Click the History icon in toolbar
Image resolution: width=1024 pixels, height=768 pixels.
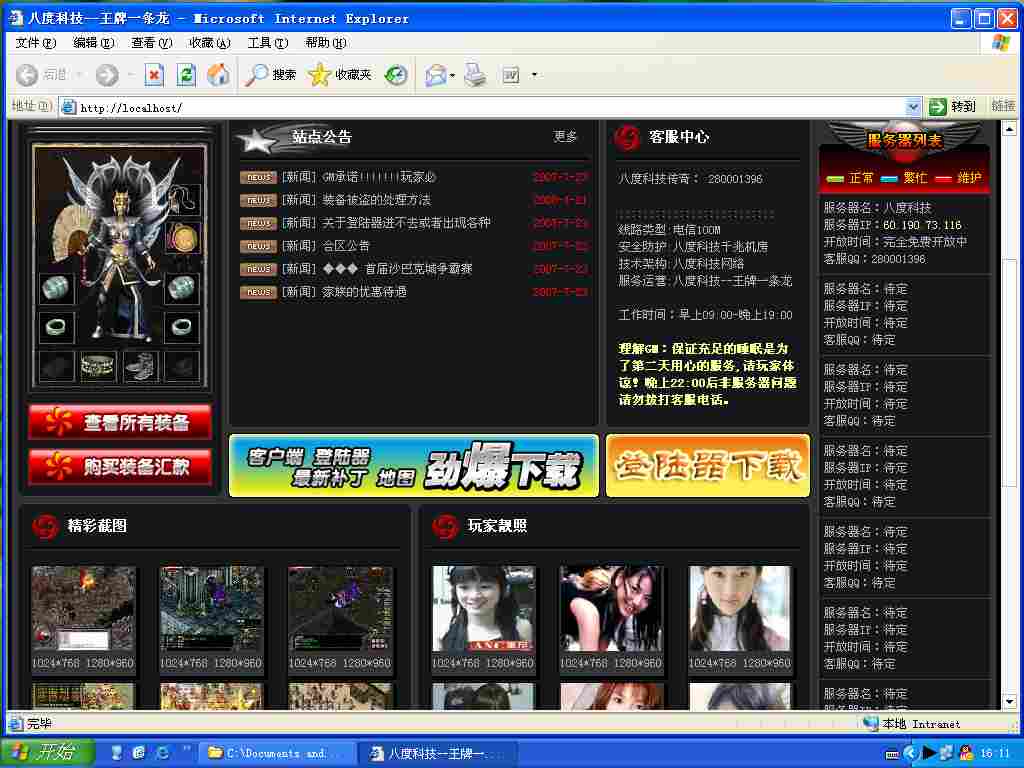397,75
